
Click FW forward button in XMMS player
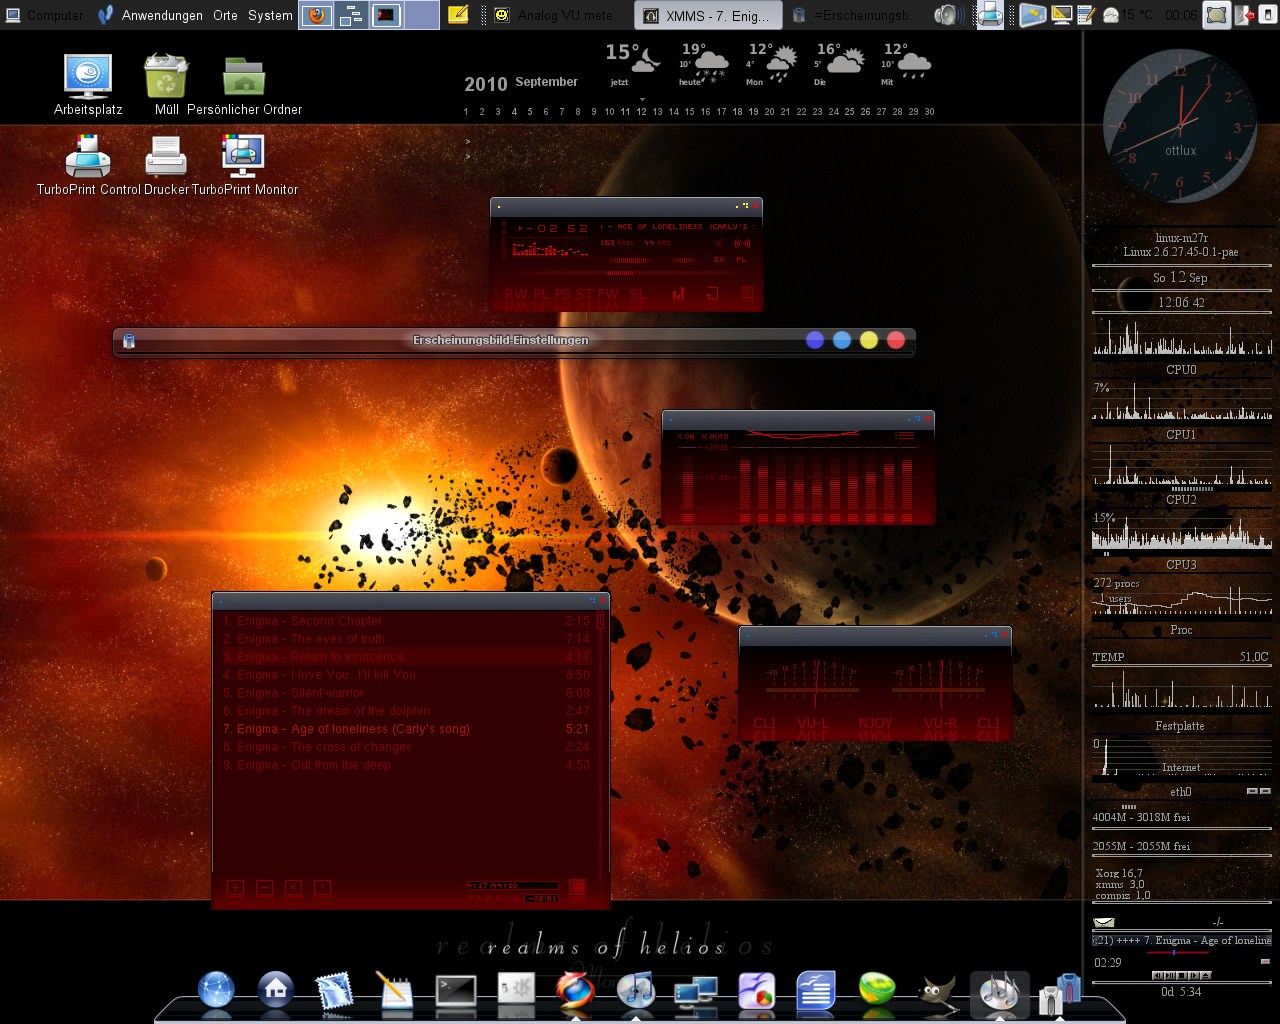(x=608, y=294)
